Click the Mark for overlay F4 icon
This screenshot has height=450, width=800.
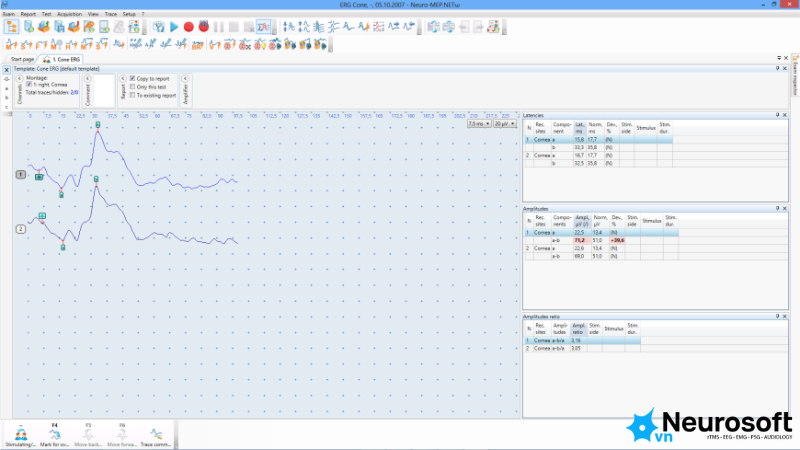coord(54,435)
